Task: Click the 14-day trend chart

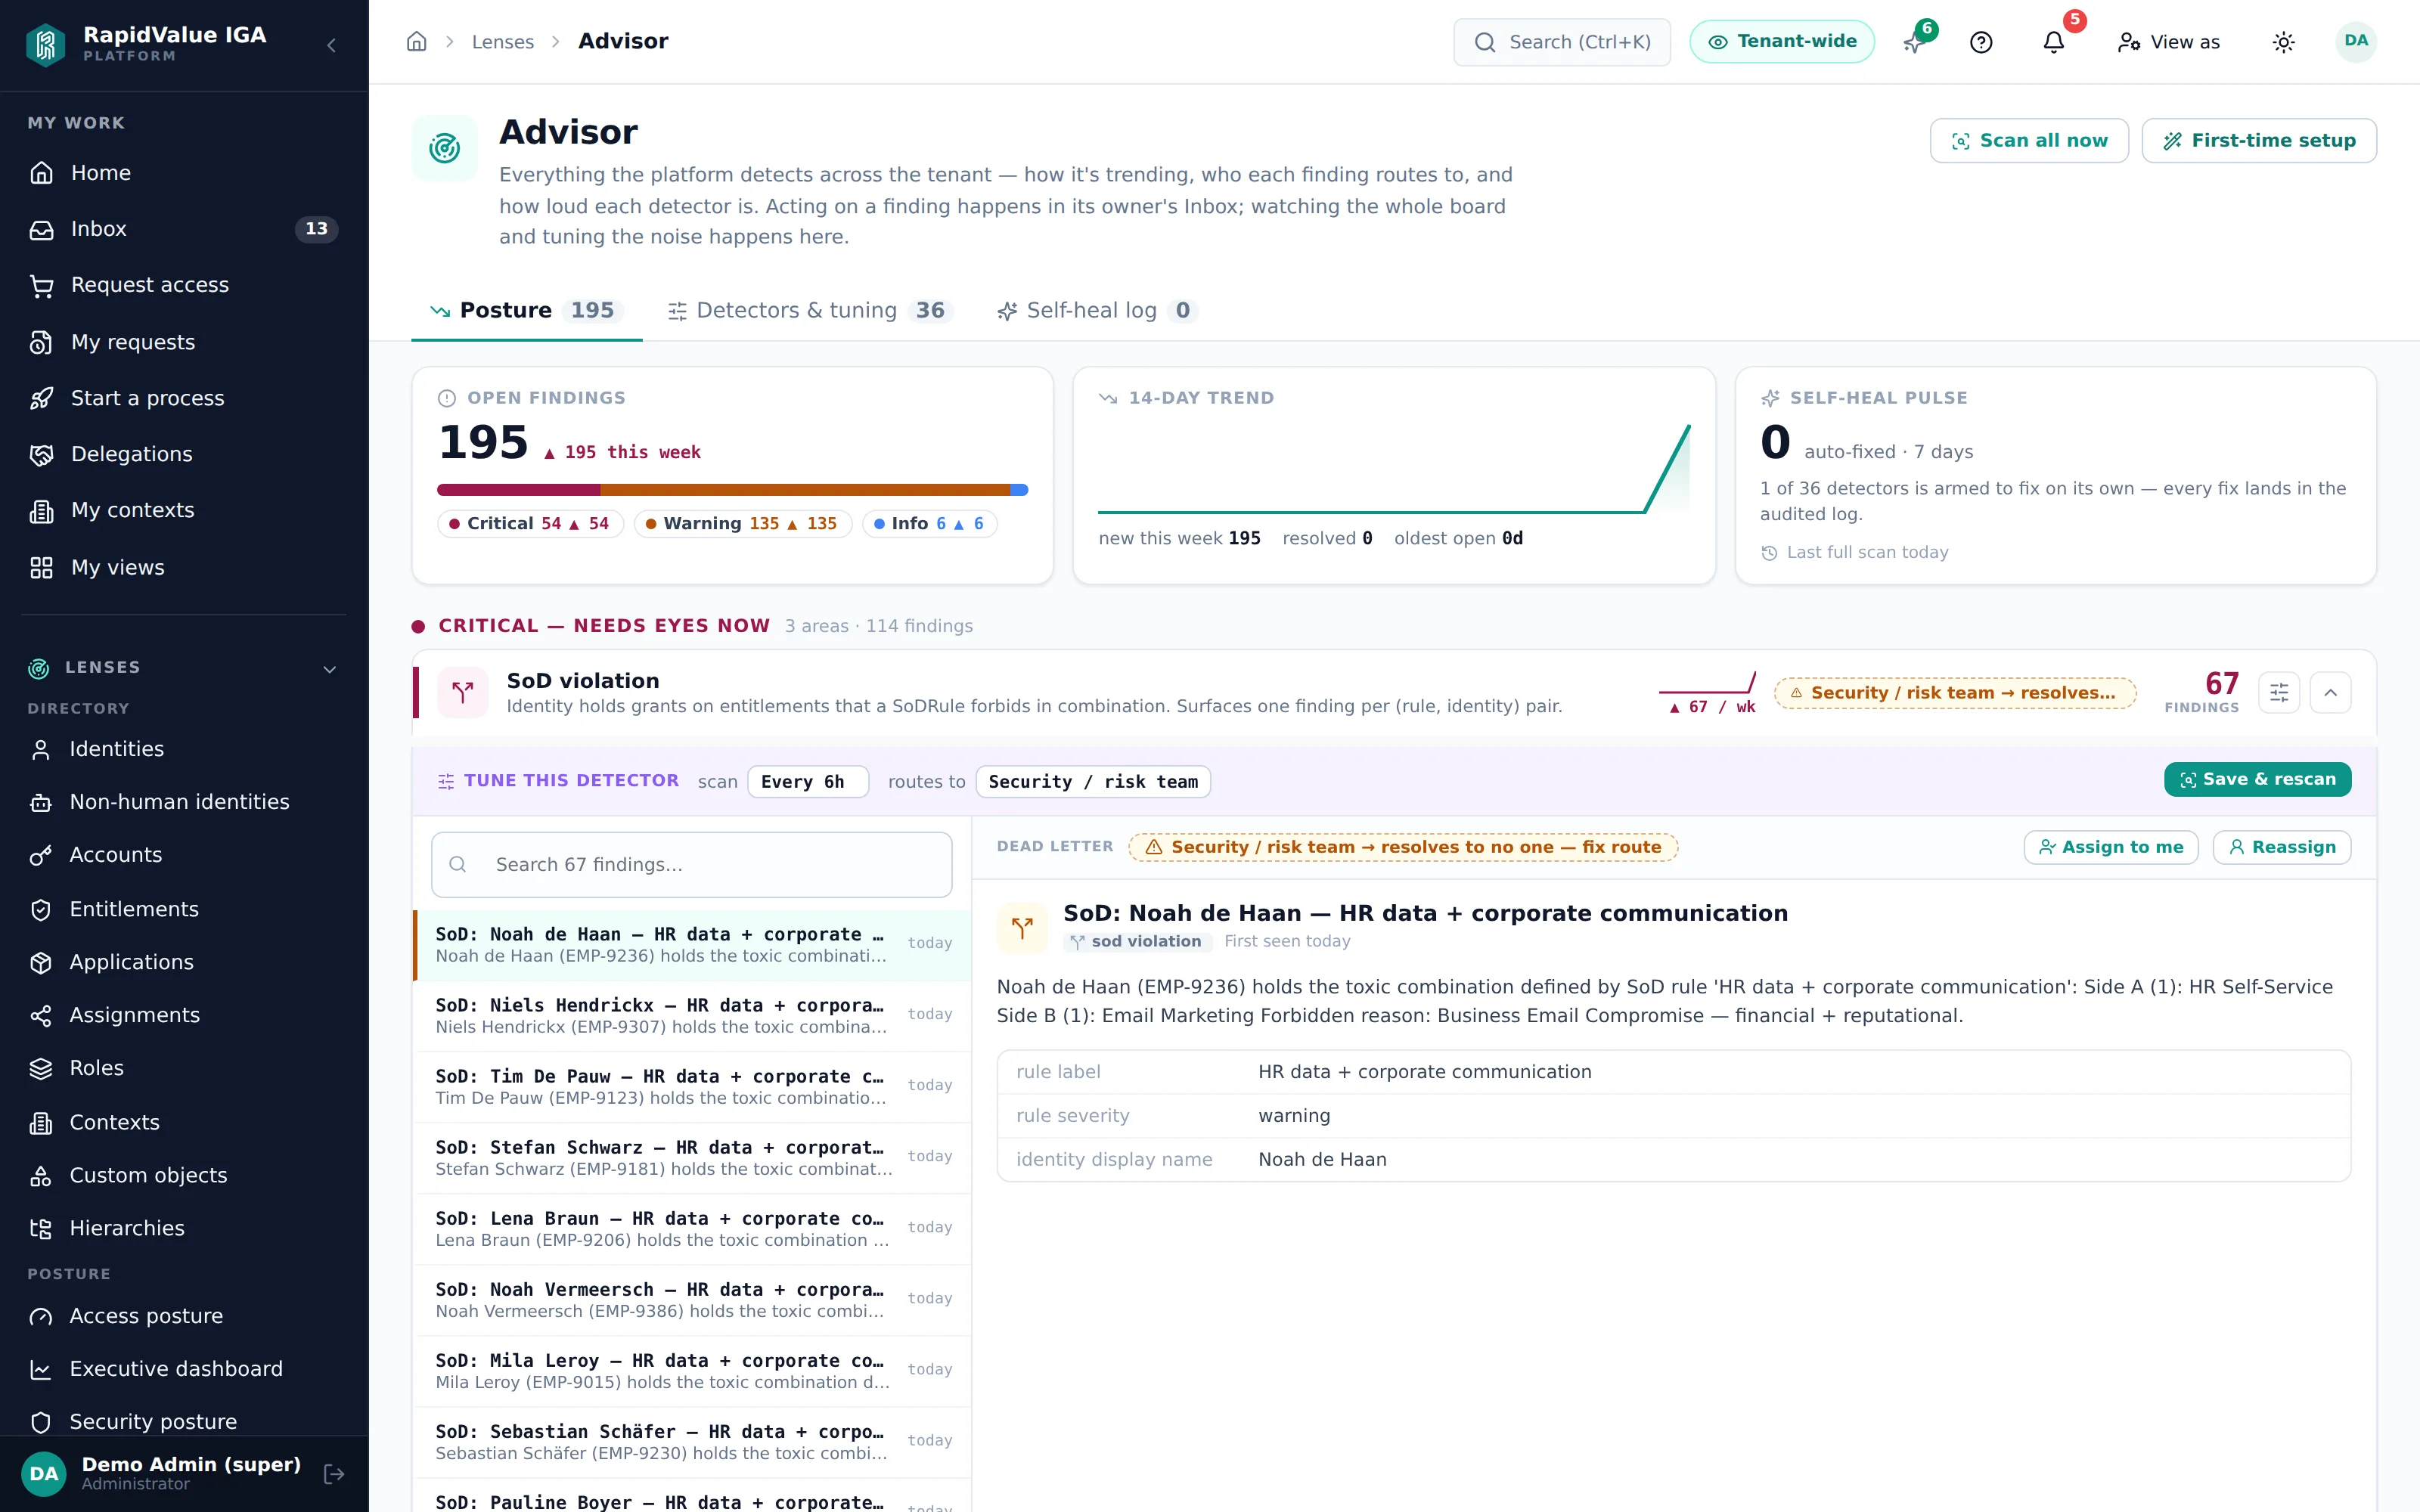Action: pyautogui.click(x=1394, y=468)
